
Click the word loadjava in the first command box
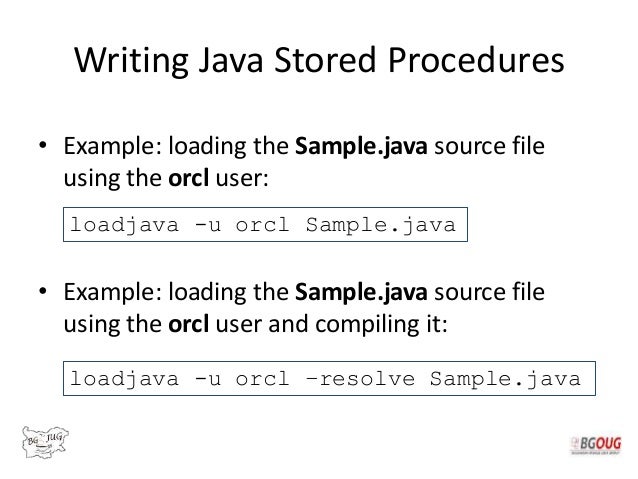[125, 225]
